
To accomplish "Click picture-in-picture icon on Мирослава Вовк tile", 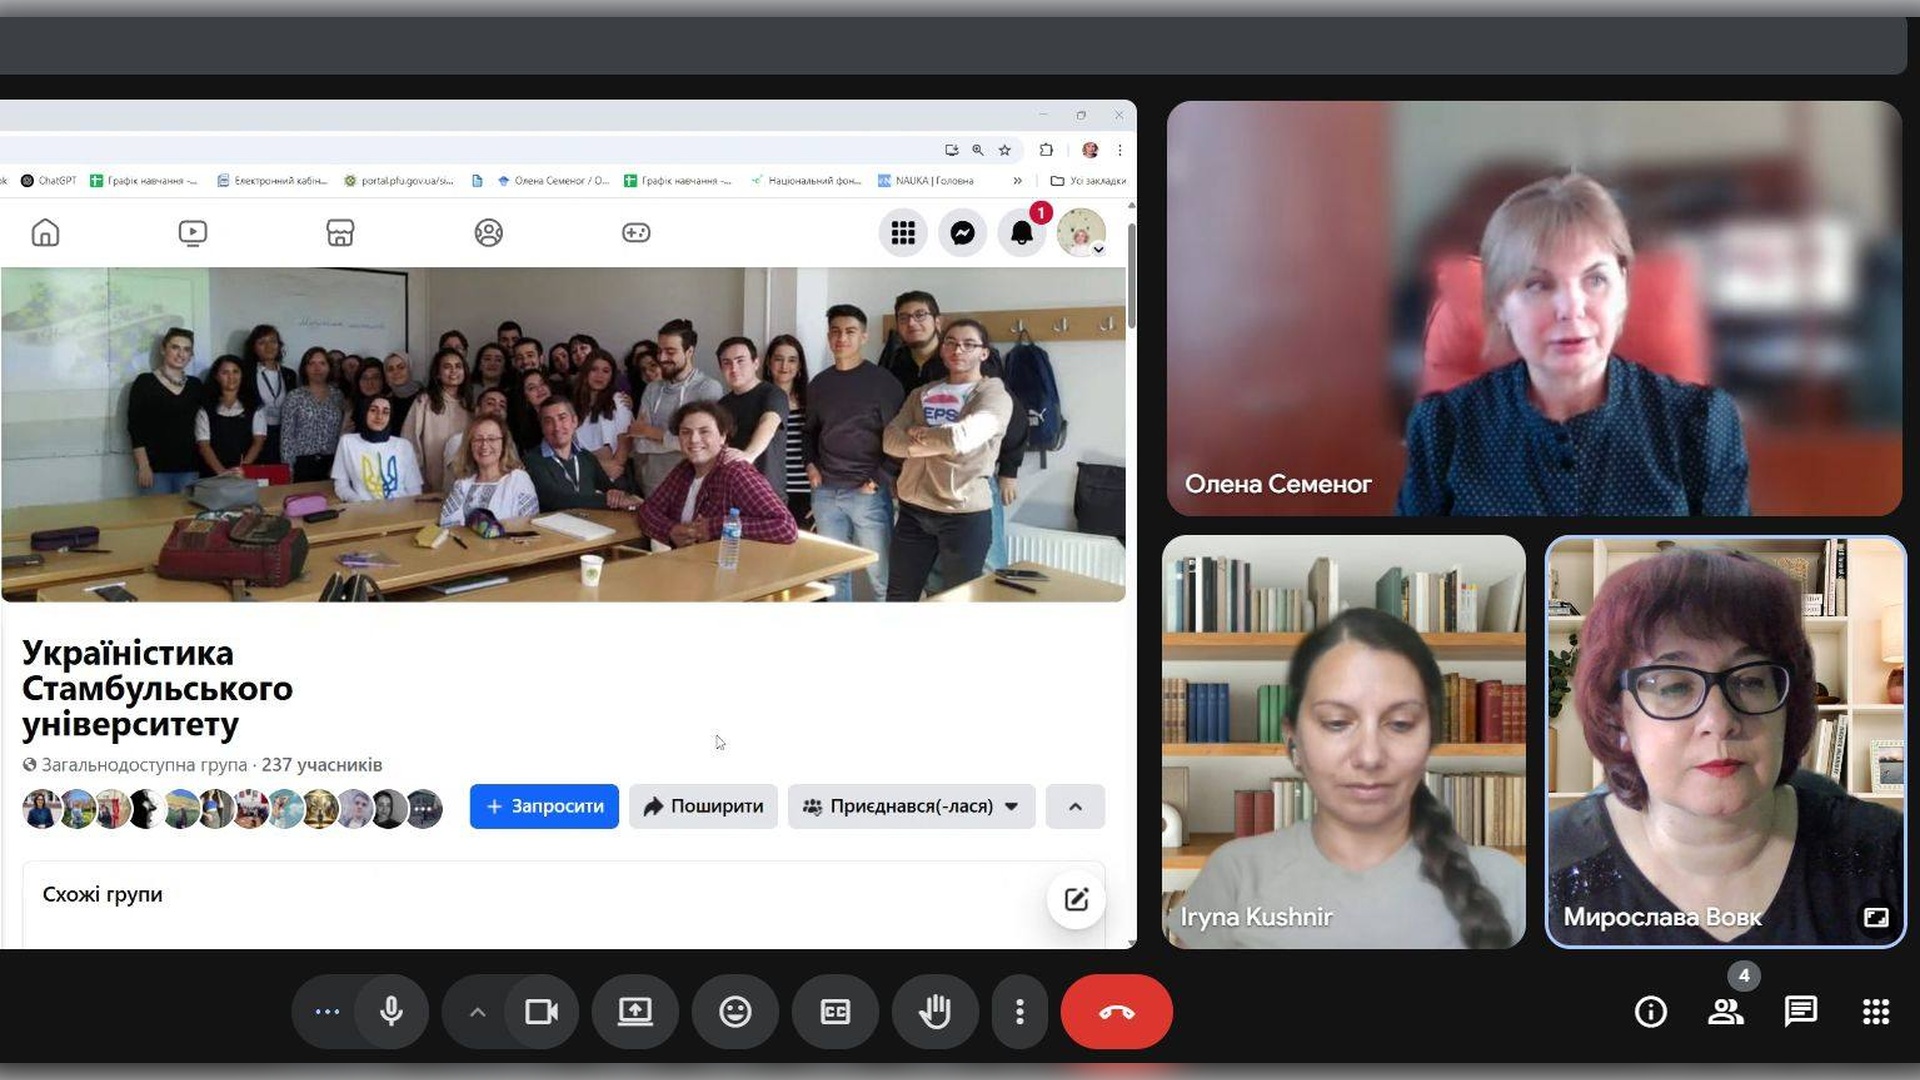I will (x=1875, y=917).
